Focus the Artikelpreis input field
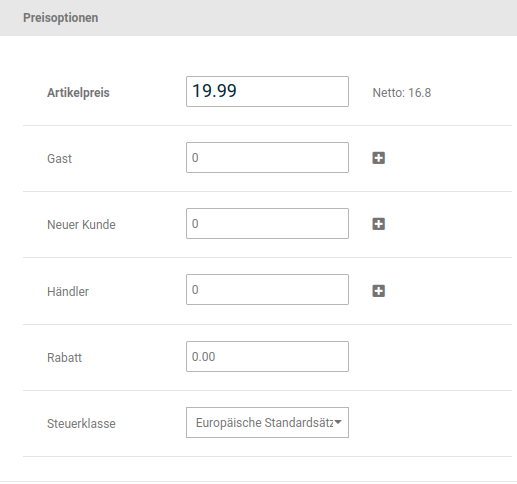 click(x=267, y=91)
